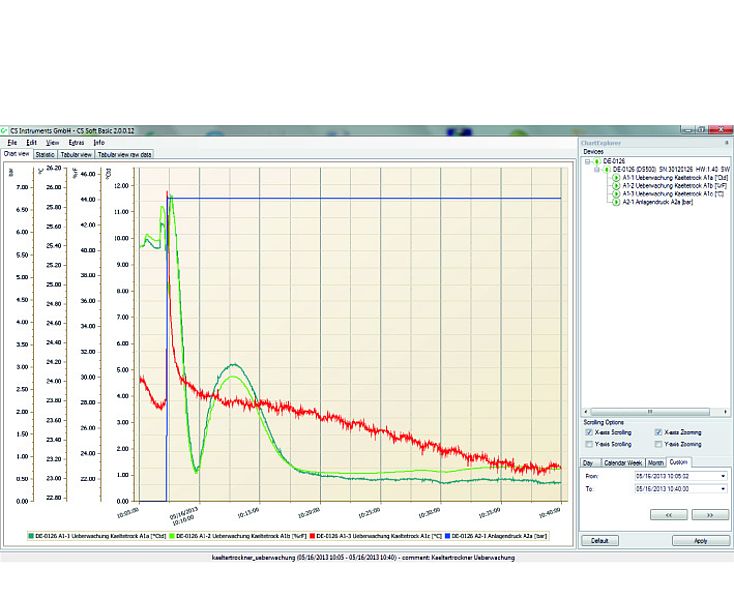Click the DS500 device node icon in tree
This screenshot has height=600, width=734.
pyautogui.click(x=607, y=170)
